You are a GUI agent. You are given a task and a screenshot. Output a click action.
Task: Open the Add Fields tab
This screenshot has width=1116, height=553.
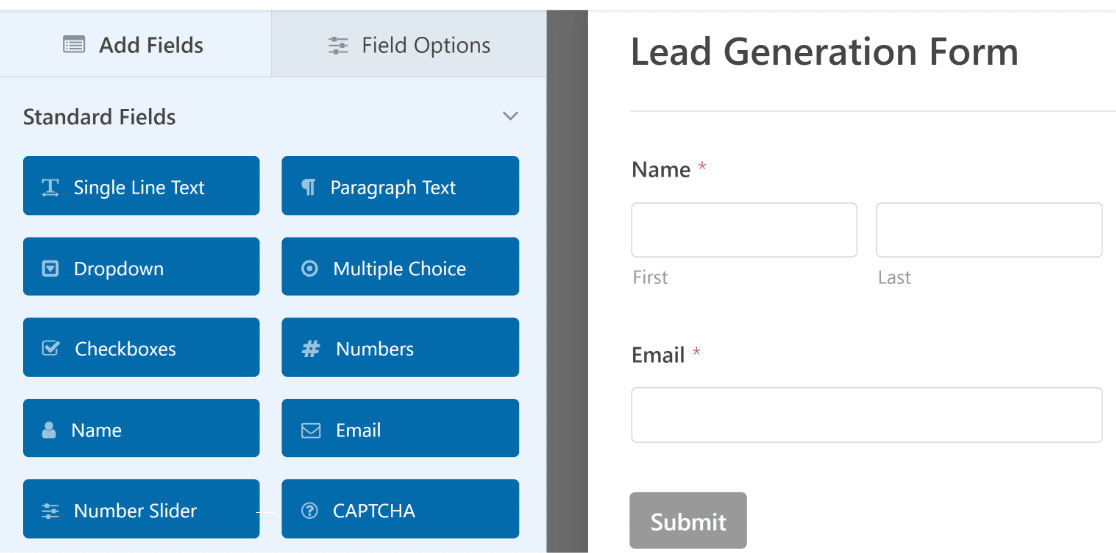[x=135, y=44]
